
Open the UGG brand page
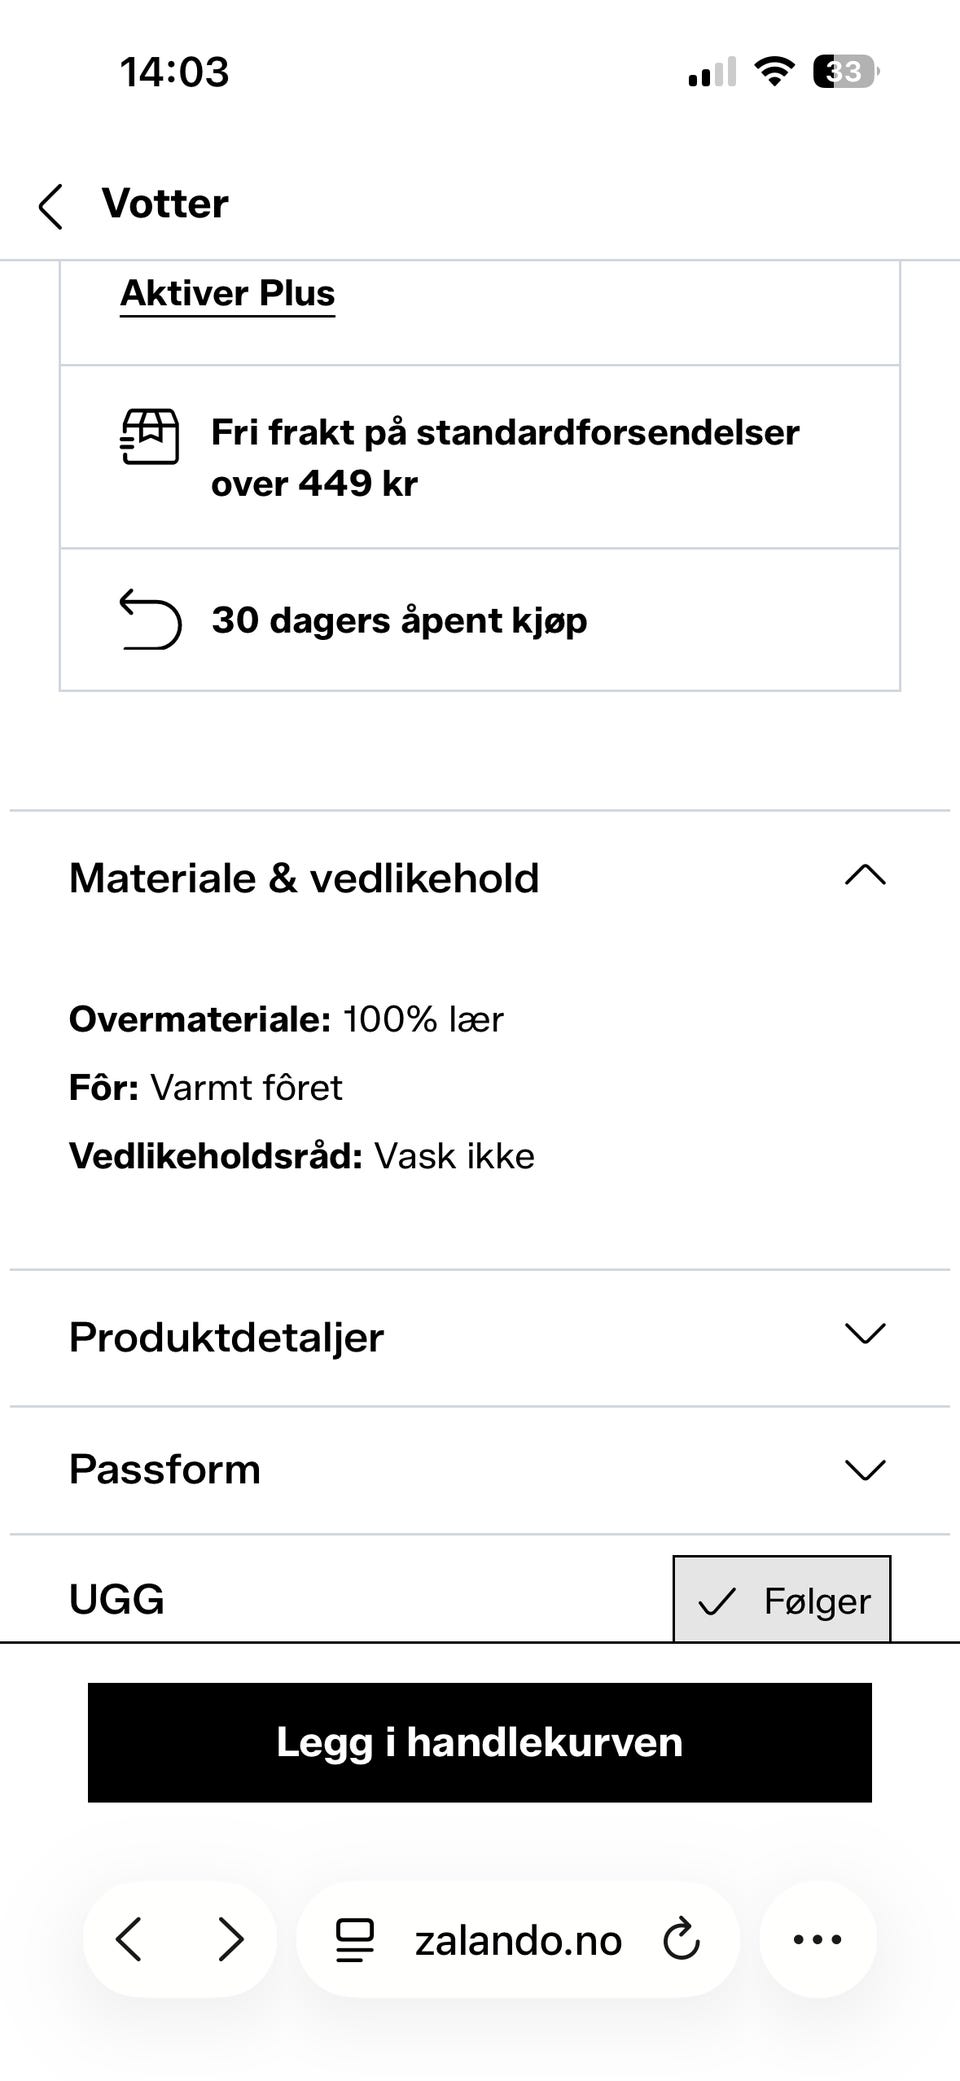tap(117, 1599)
